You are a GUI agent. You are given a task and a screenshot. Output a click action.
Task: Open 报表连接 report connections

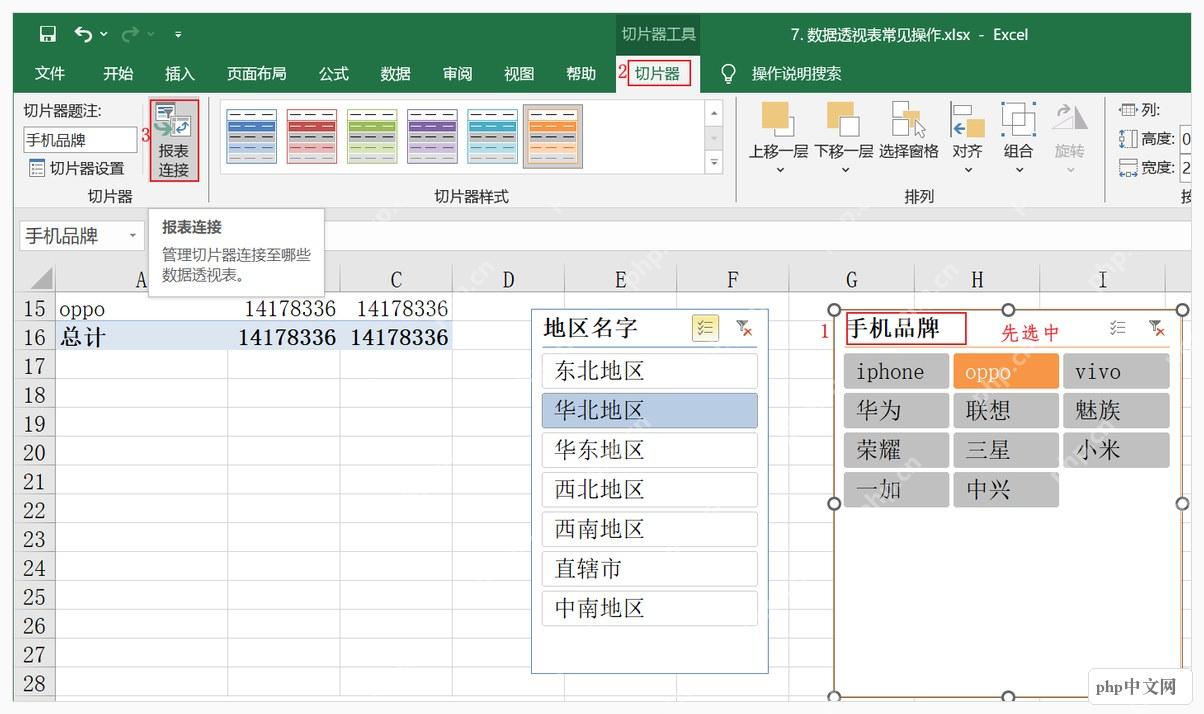(x=174, y=140)
